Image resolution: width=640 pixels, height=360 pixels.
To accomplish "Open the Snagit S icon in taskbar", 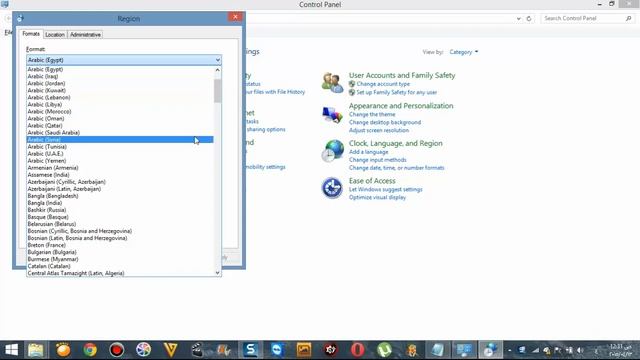I will (x=250, y=350).
